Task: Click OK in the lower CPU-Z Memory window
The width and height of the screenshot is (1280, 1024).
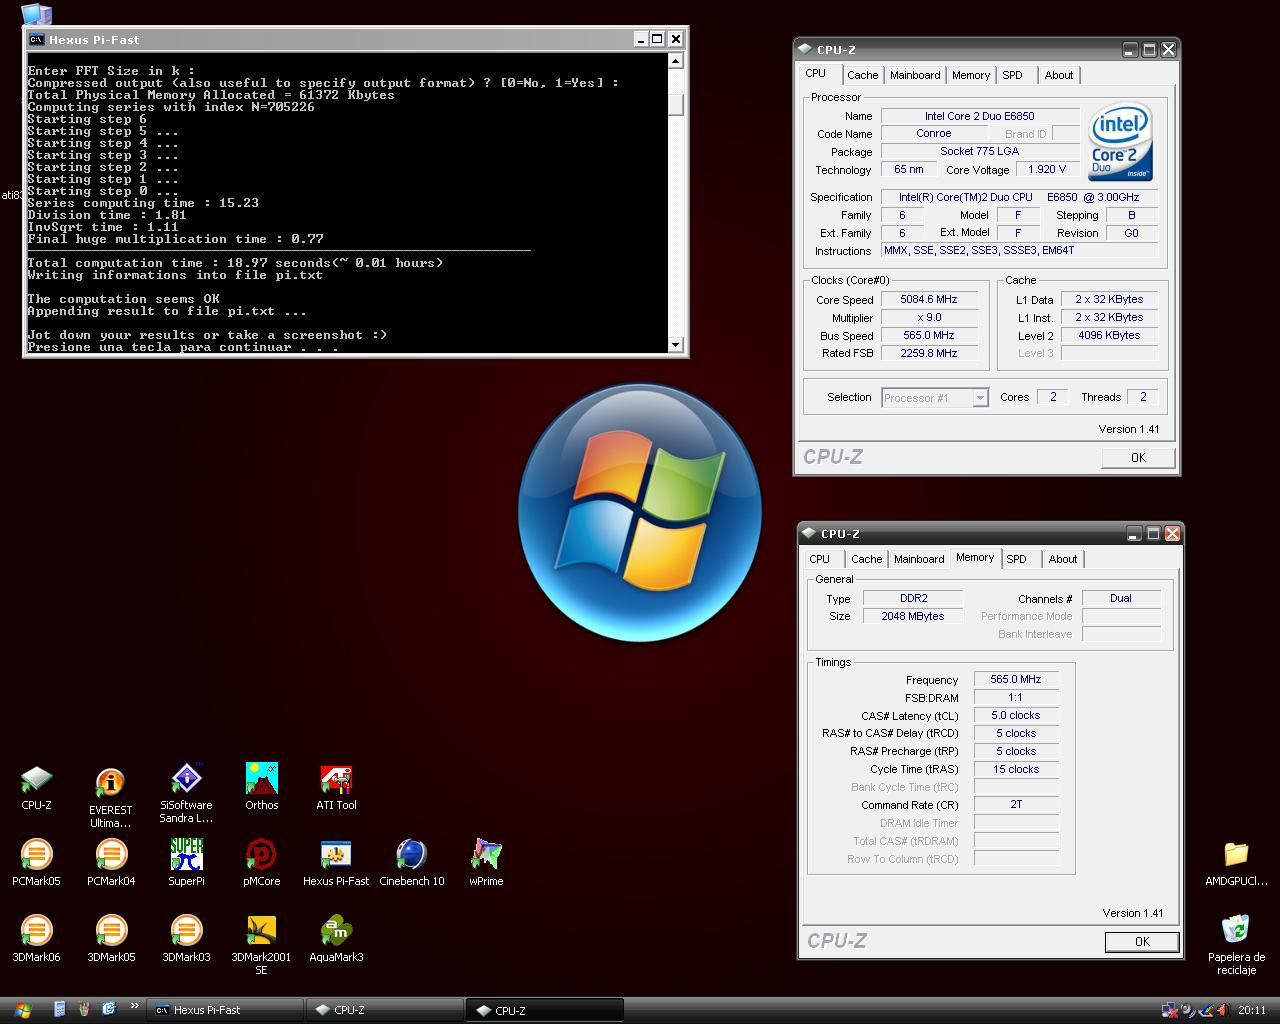Action: pos(1142,941)
